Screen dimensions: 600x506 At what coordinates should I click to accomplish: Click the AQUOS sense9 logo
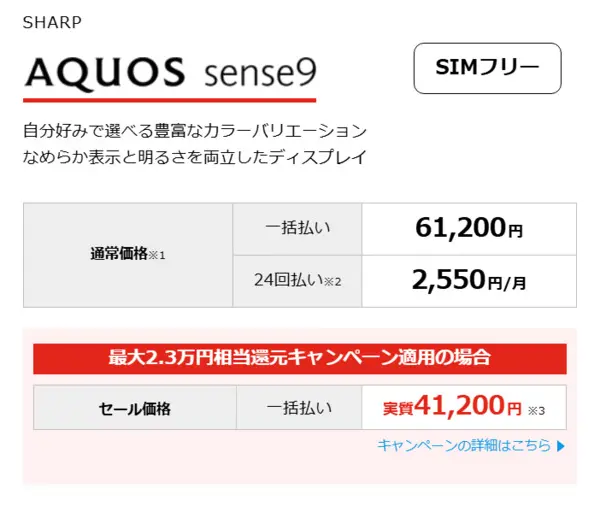(x=169, y=72)
